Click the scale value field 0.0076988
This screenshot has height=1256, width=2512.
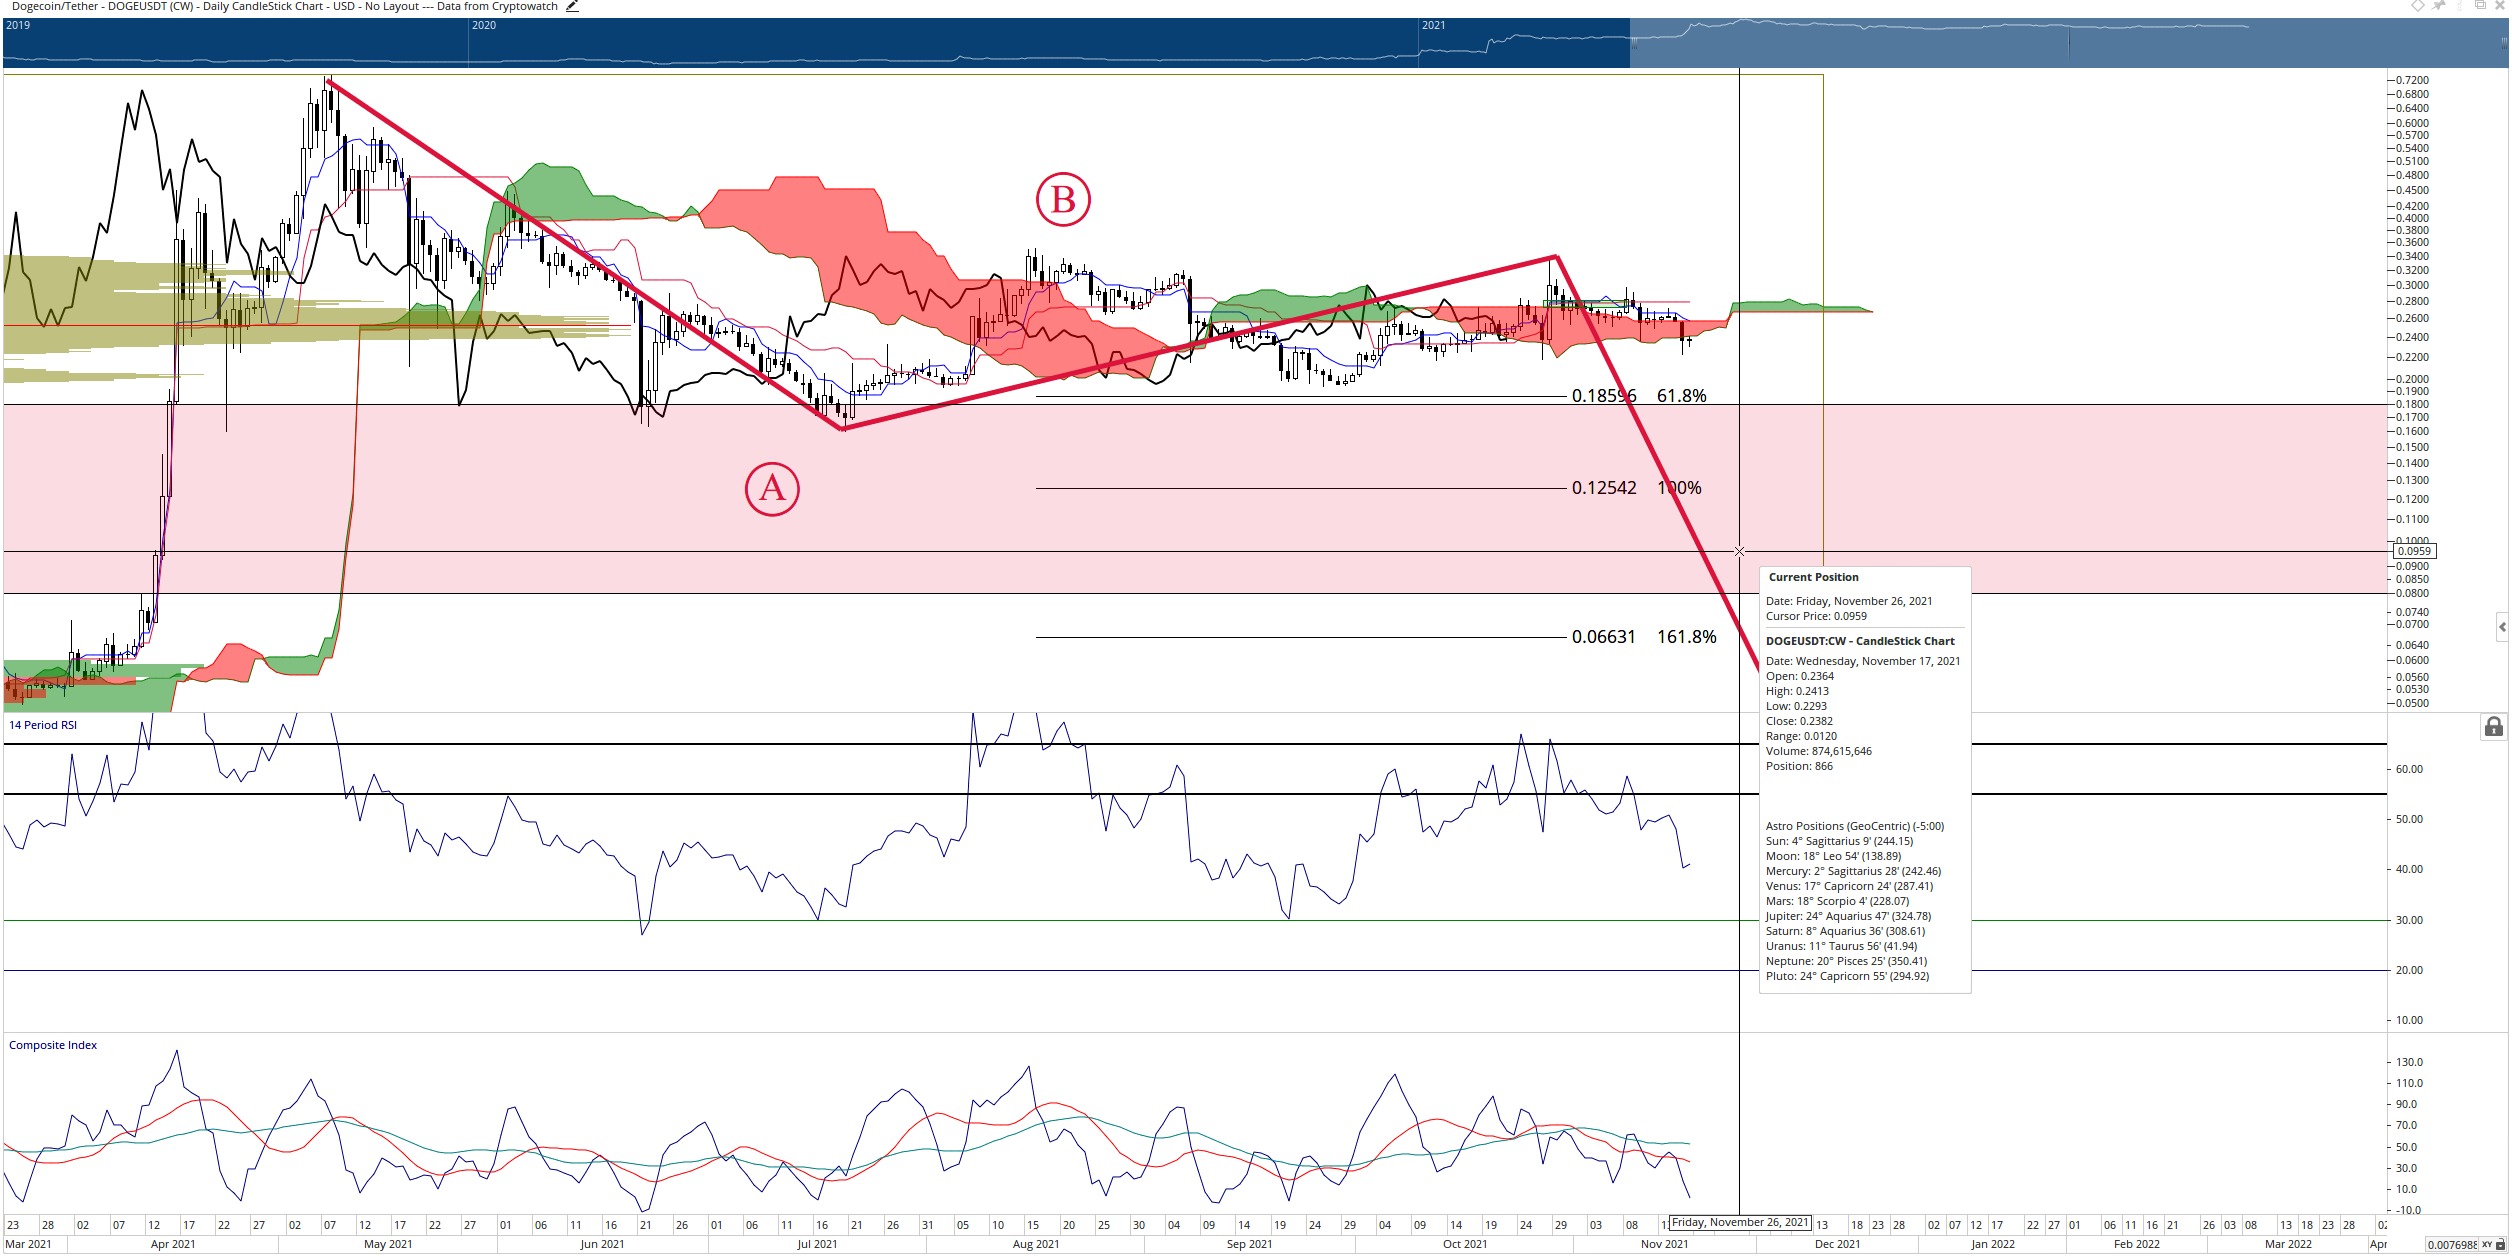point(2452,1245)
